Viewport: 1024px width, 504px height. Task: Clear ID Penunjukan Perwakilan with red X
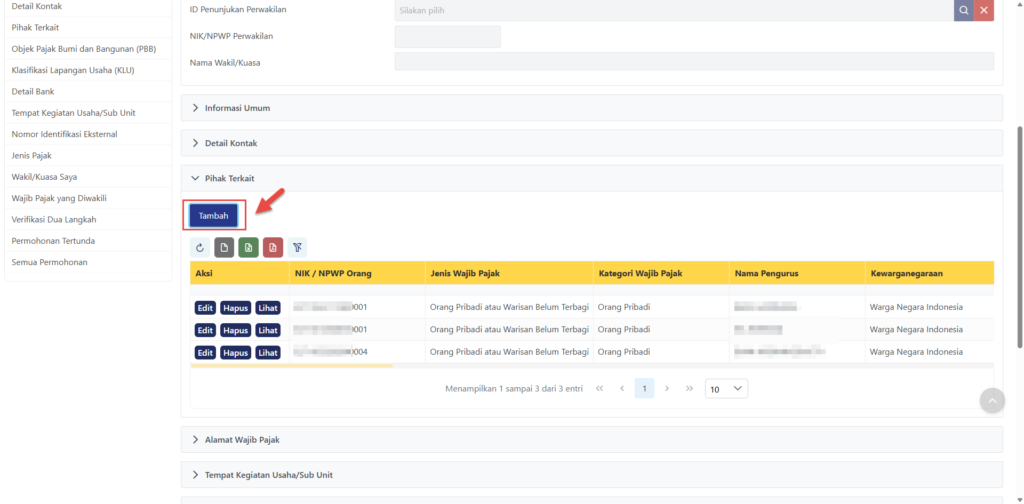(x=984, y=10)
